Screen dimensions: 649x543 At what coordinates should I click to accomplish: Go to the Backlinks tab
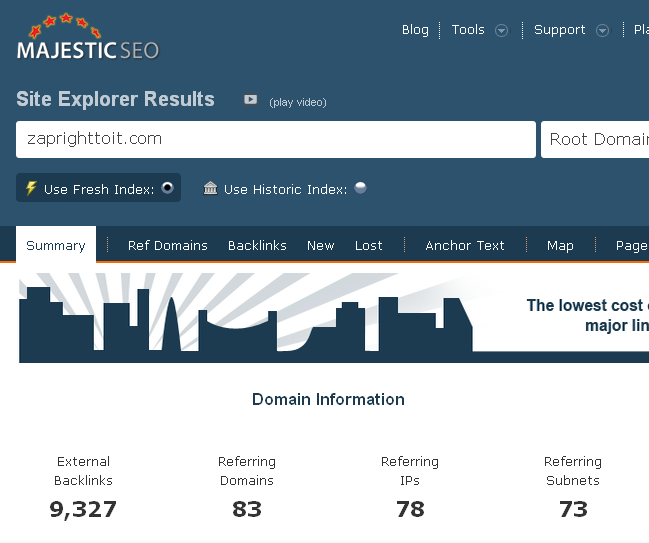[257, 245]
